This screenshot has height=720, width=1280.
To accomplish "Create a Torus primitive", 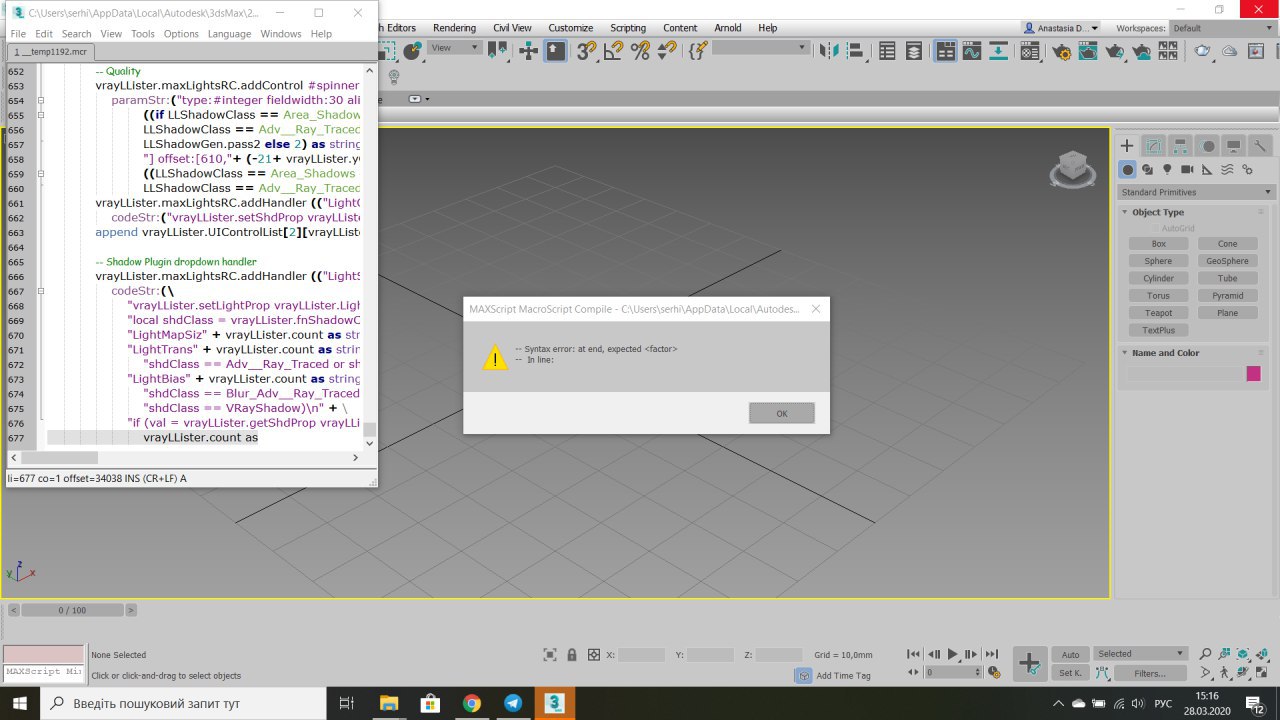I will click(x=1158, y=296).
